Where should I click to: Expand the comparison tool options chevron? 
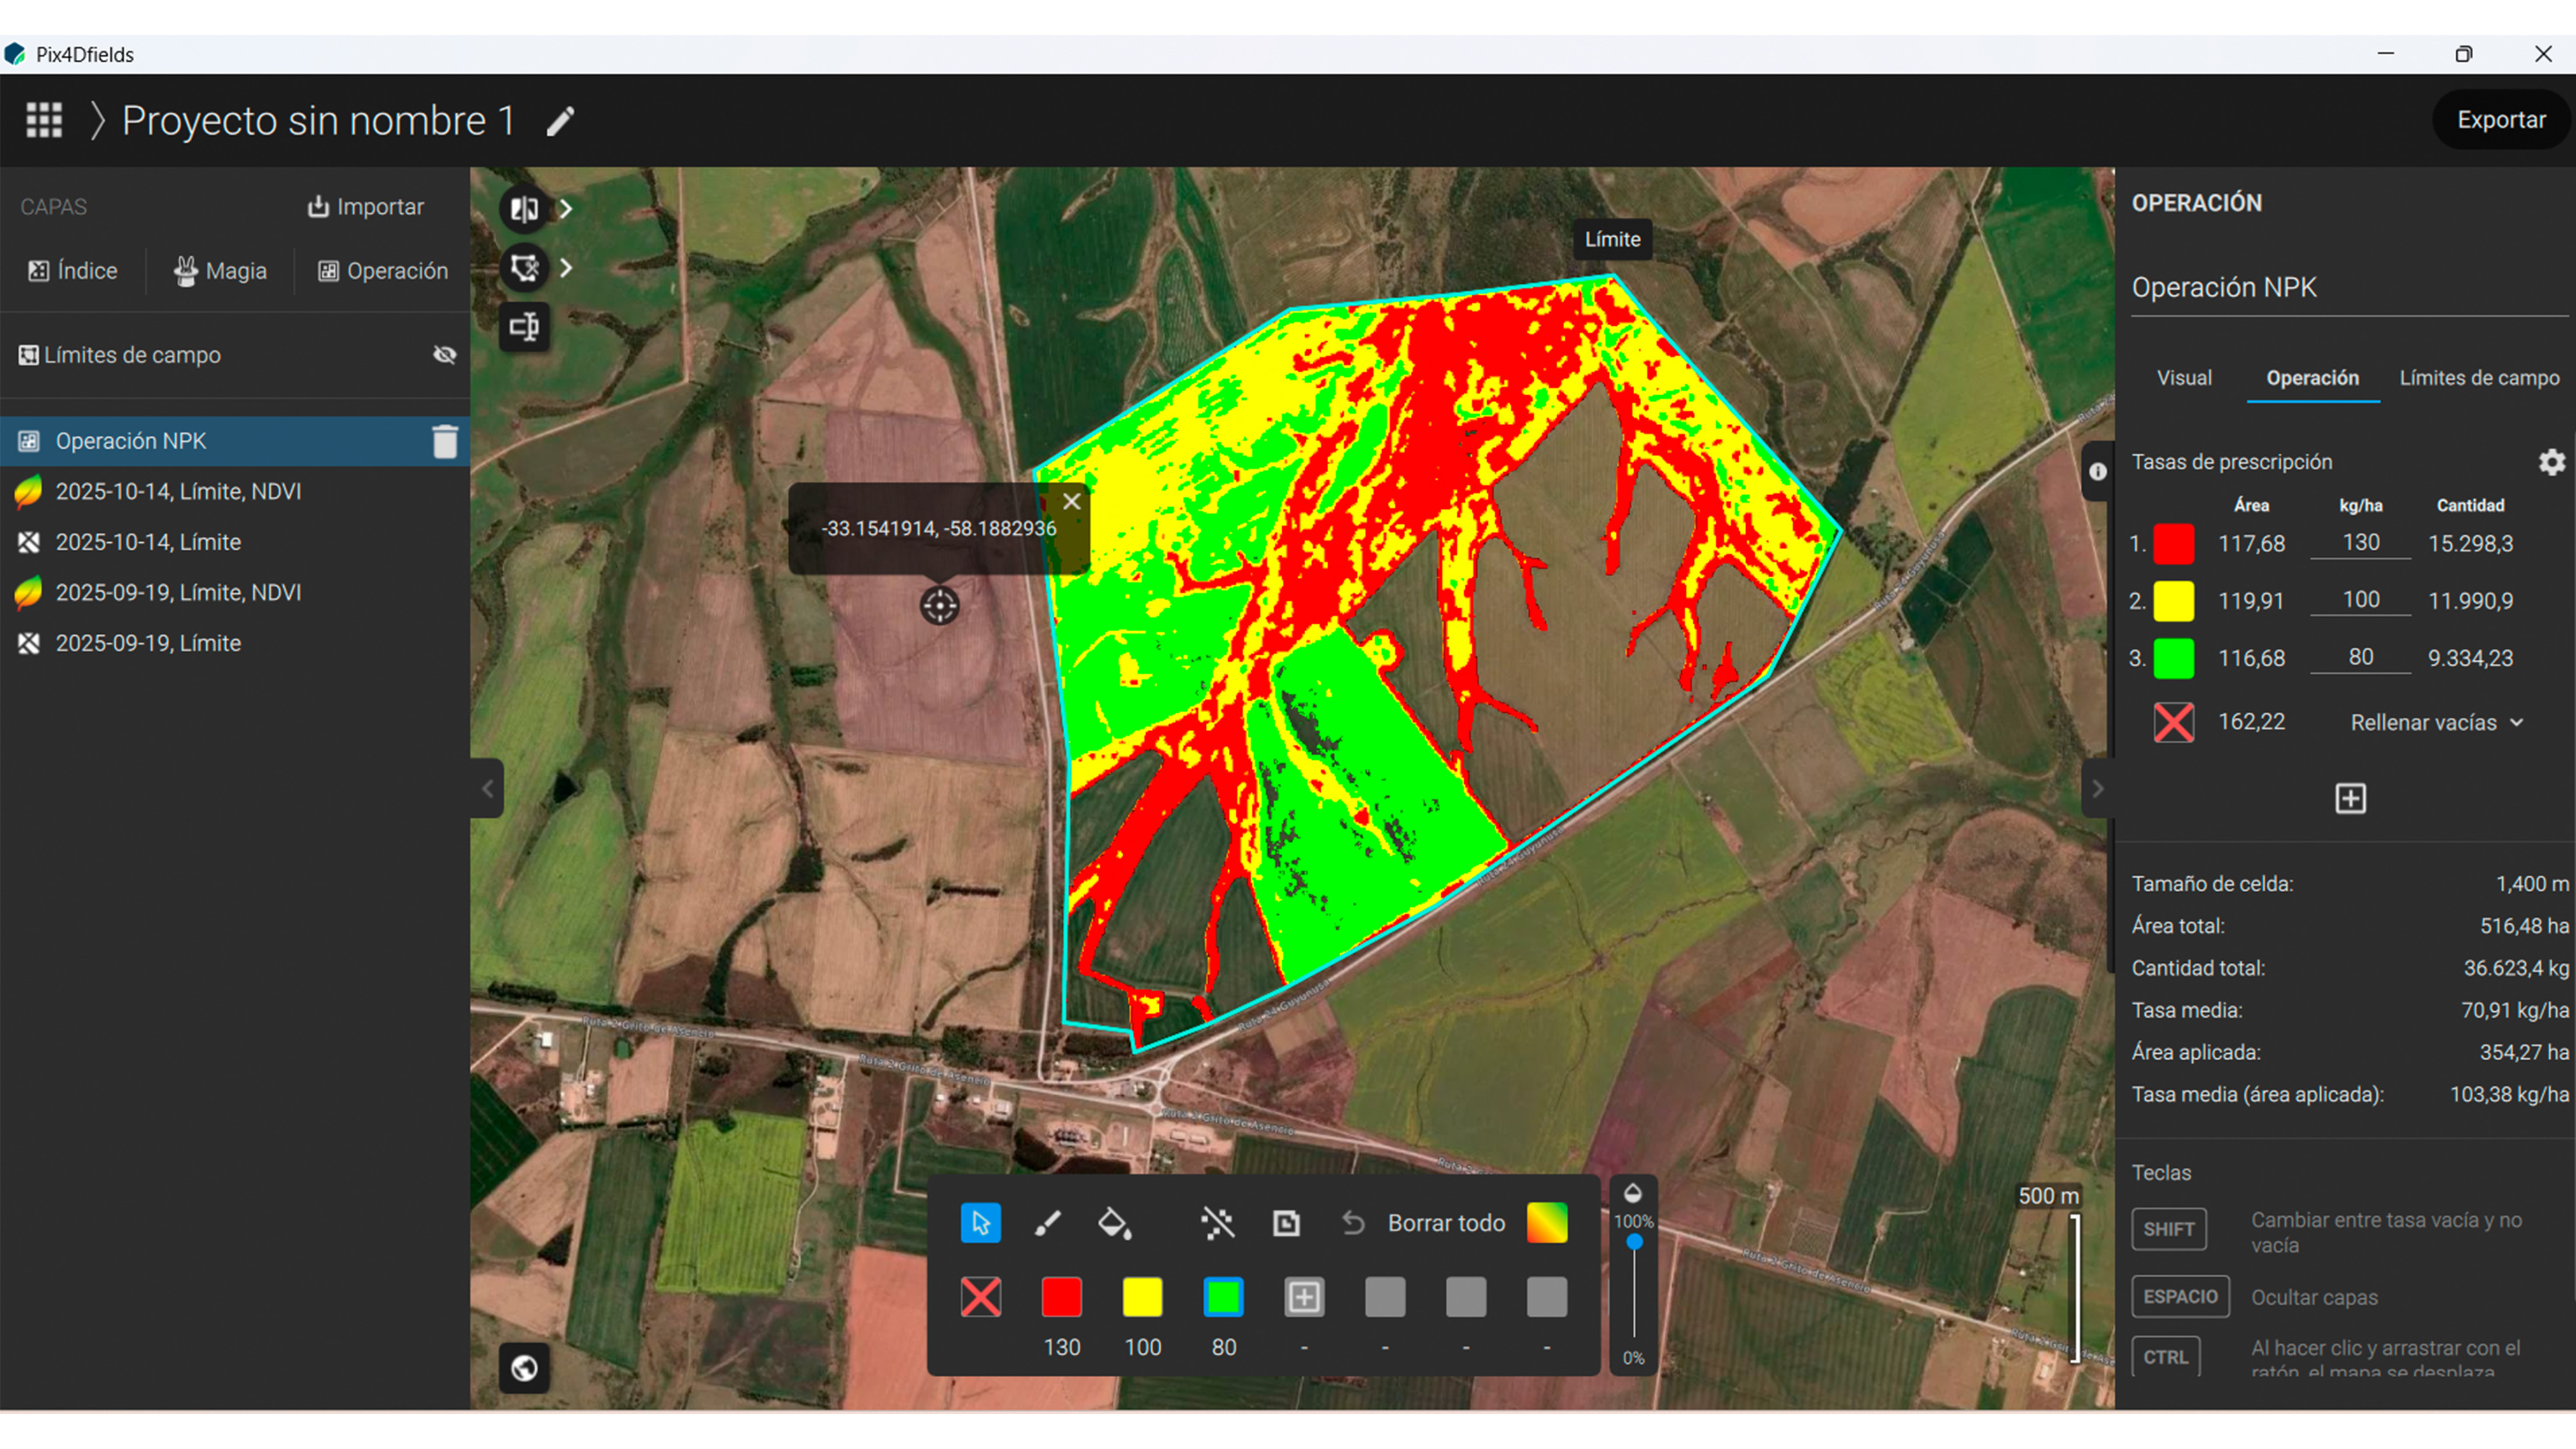(x=566, y=208)
